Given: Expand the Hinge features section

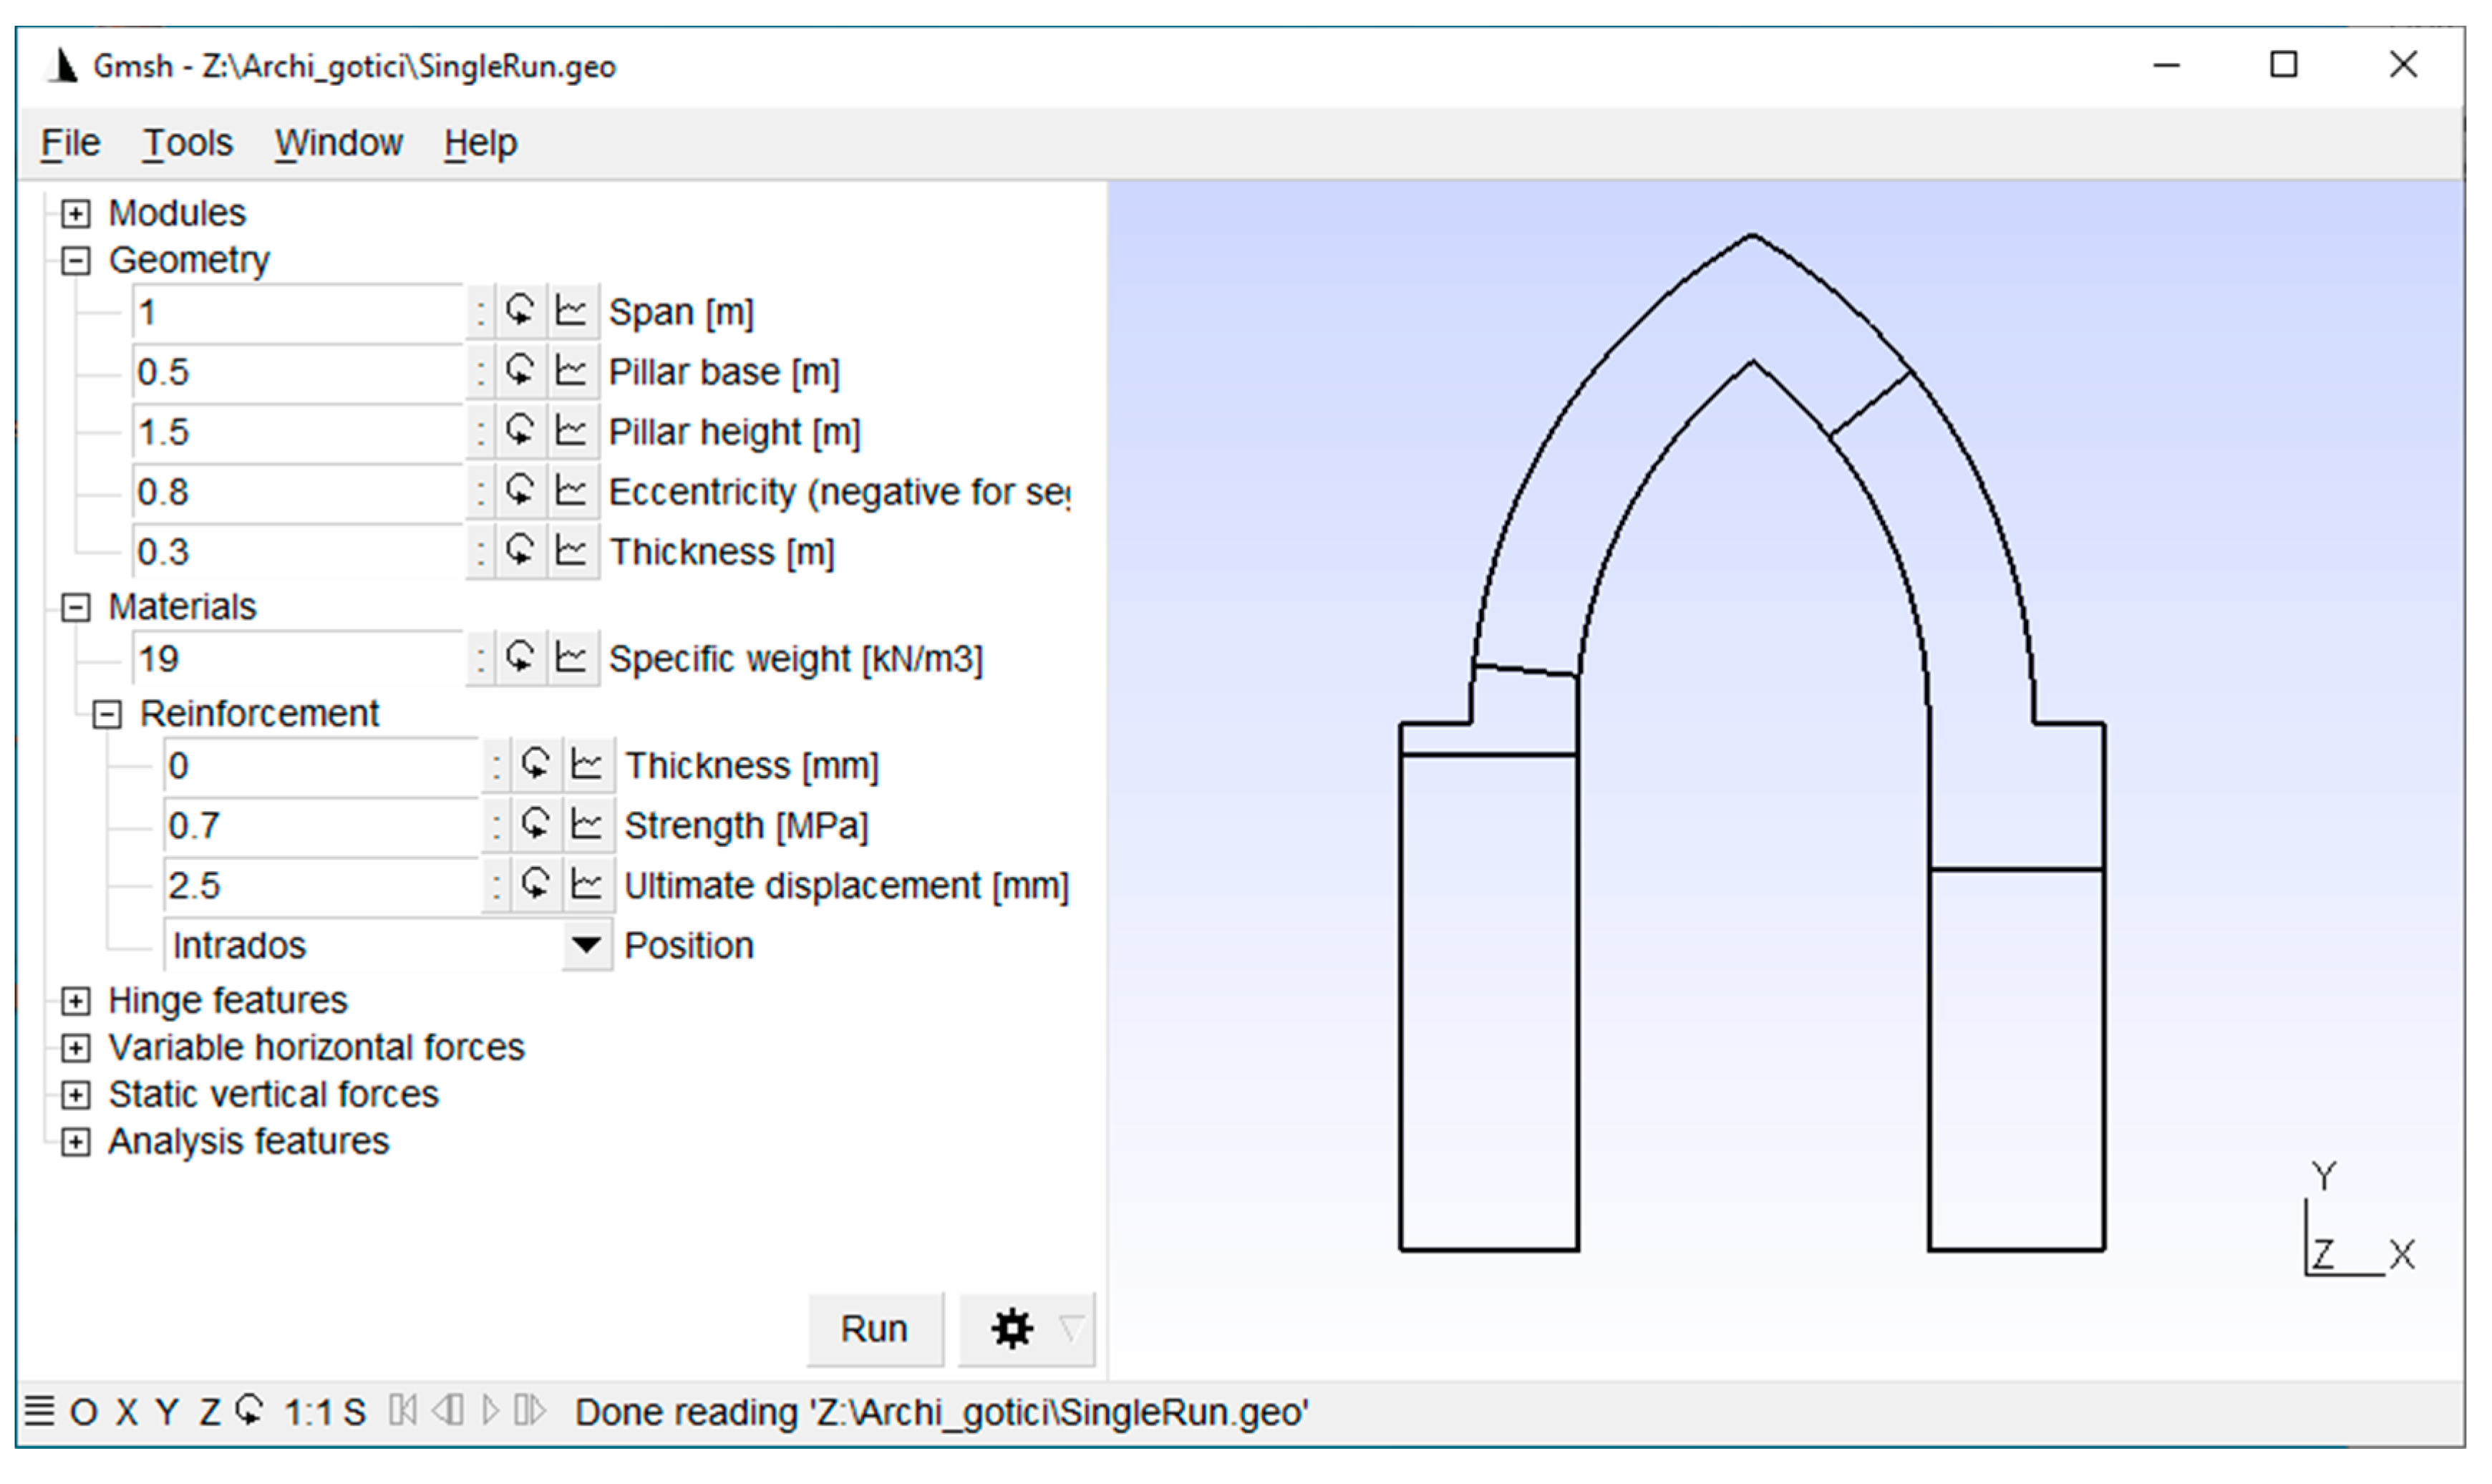Looking at the screenshot, I should pos(76,1001).
